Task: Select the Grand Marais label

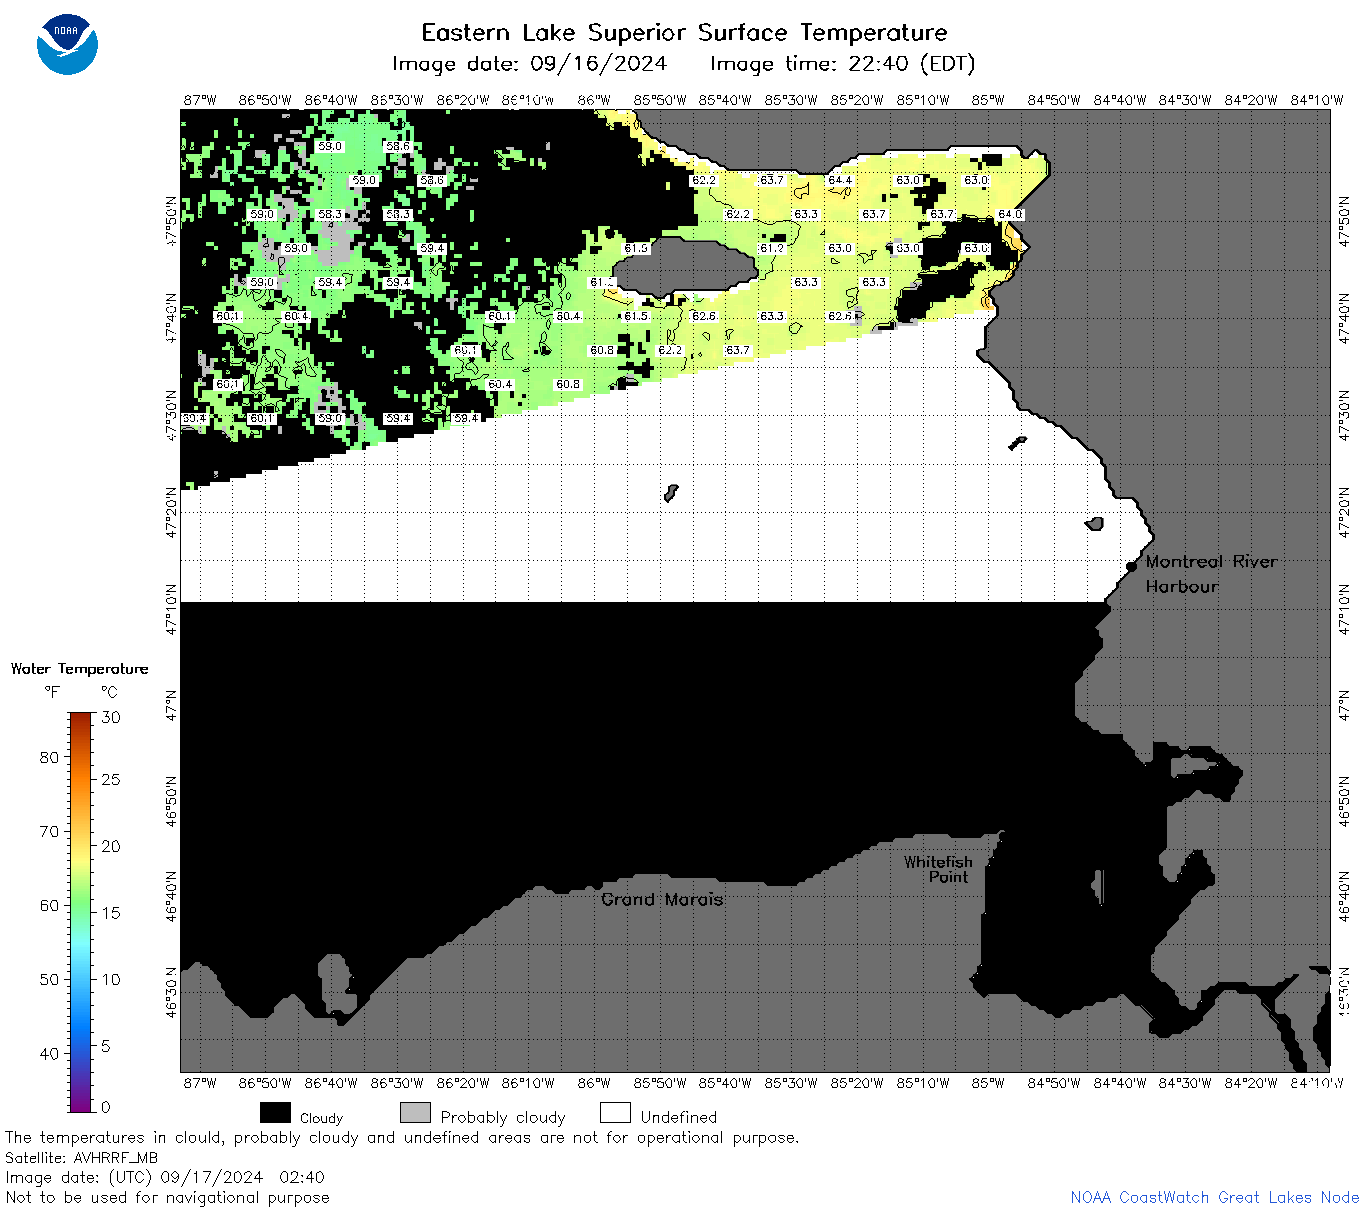Action: pos(662,899)
